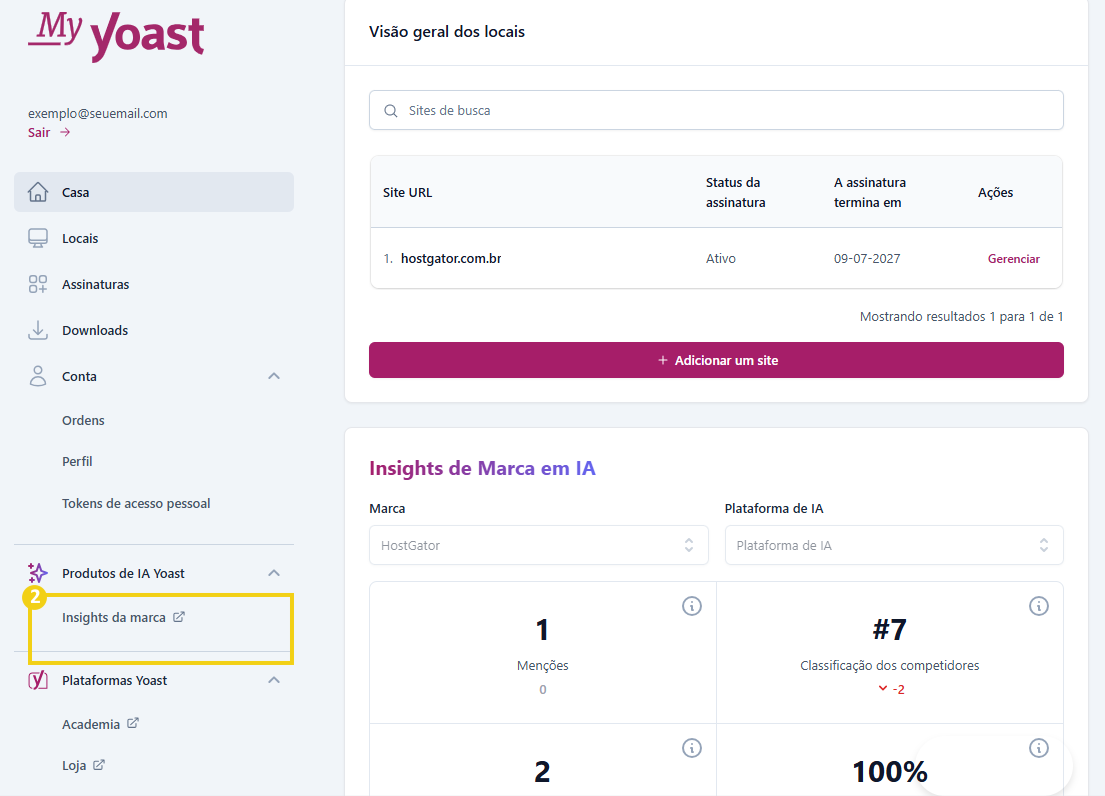Click the info icon on the 2 card
Screen dimensions: 1105x796
coord(692,748)
